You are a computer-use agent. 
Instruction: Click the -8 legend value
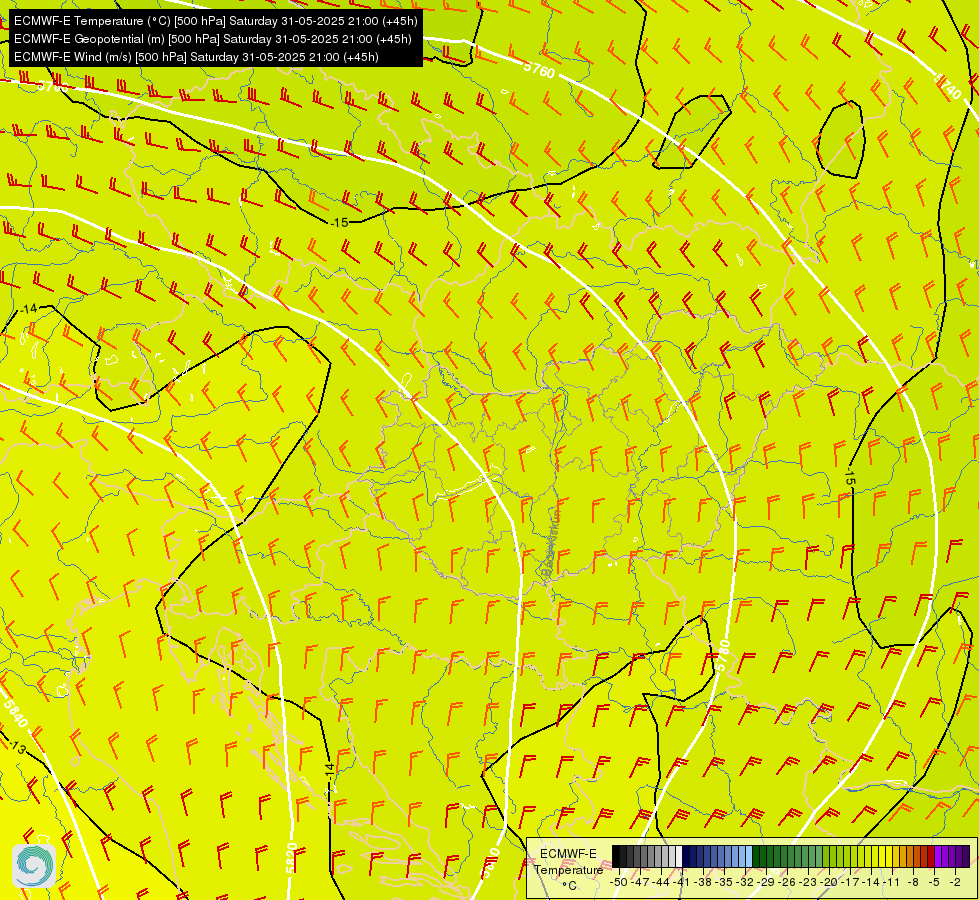913,882
